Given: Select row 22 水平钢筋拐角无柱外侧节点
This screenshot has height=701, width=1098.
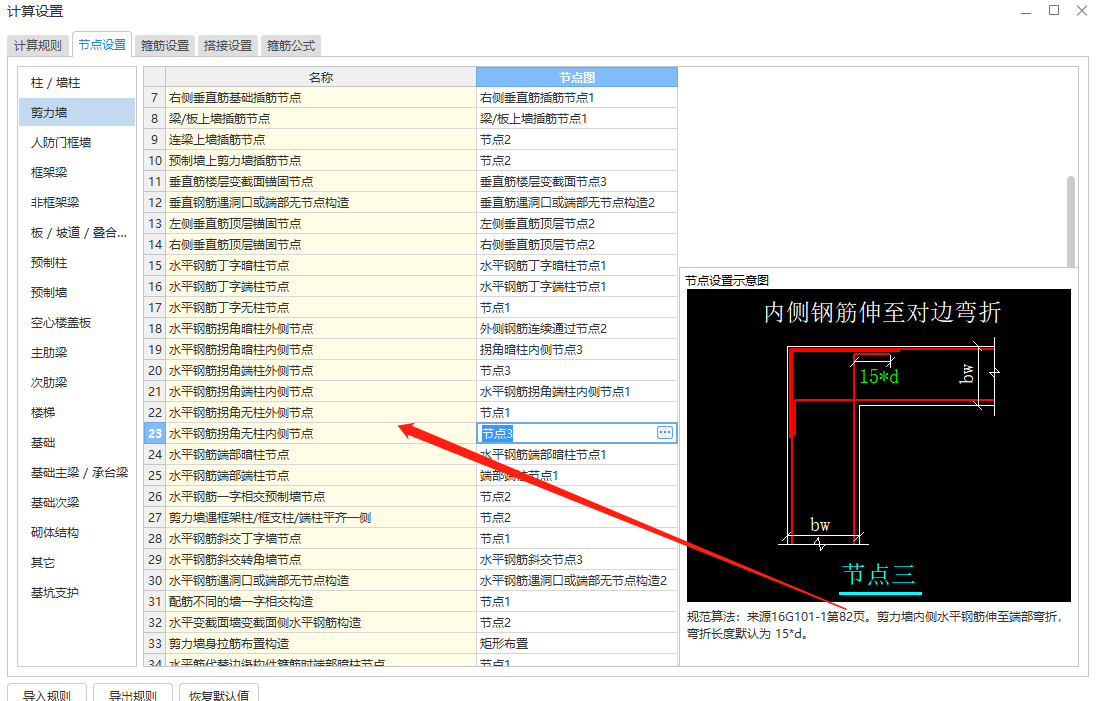Looking at the screenshot, I should point(411,413).
